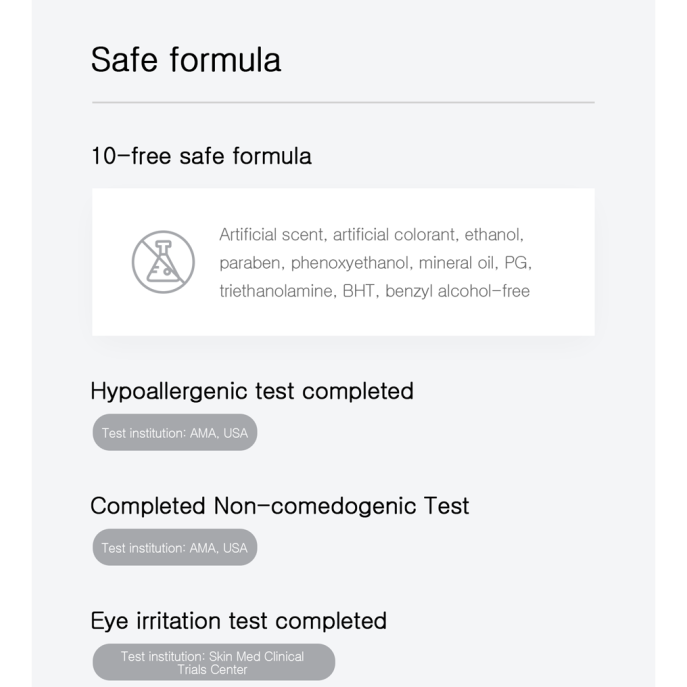Click the Completed Non-comedogenic Test heading
Screen dimensions: 687x687
click(280, 506)
